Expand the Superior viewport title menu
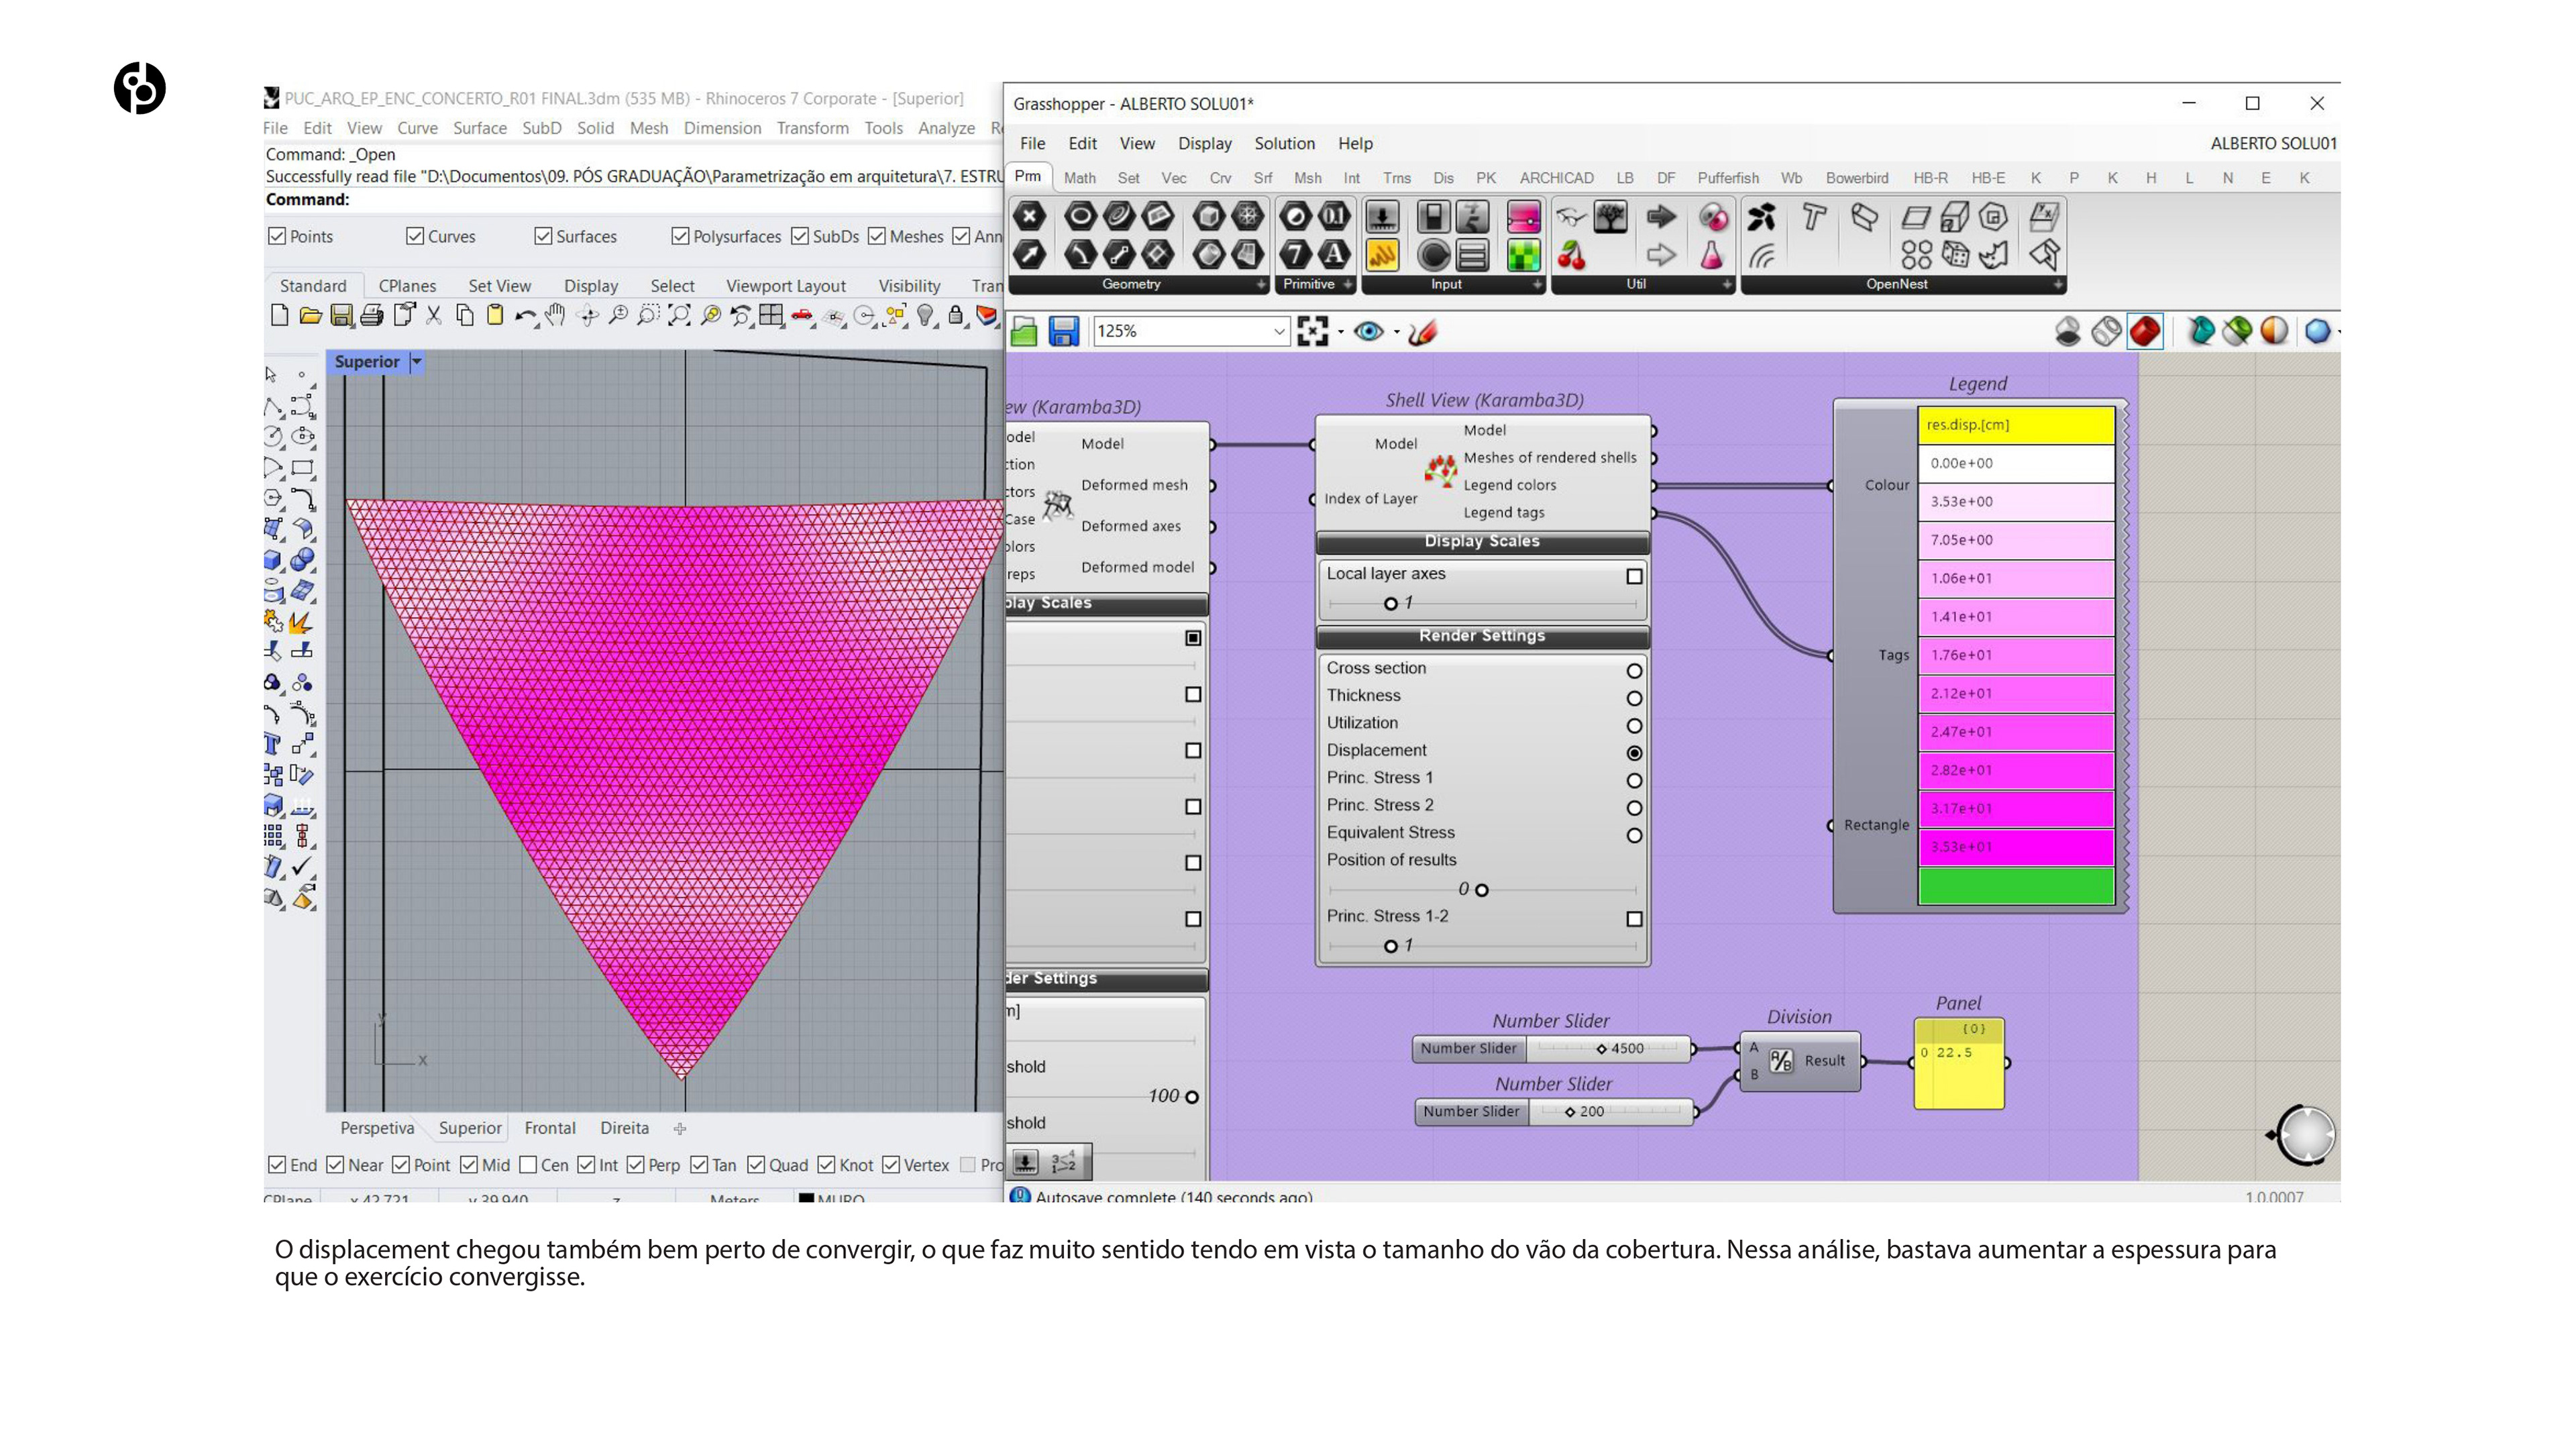Screen dimensions: 2576x1449 [x=417, y=362]
